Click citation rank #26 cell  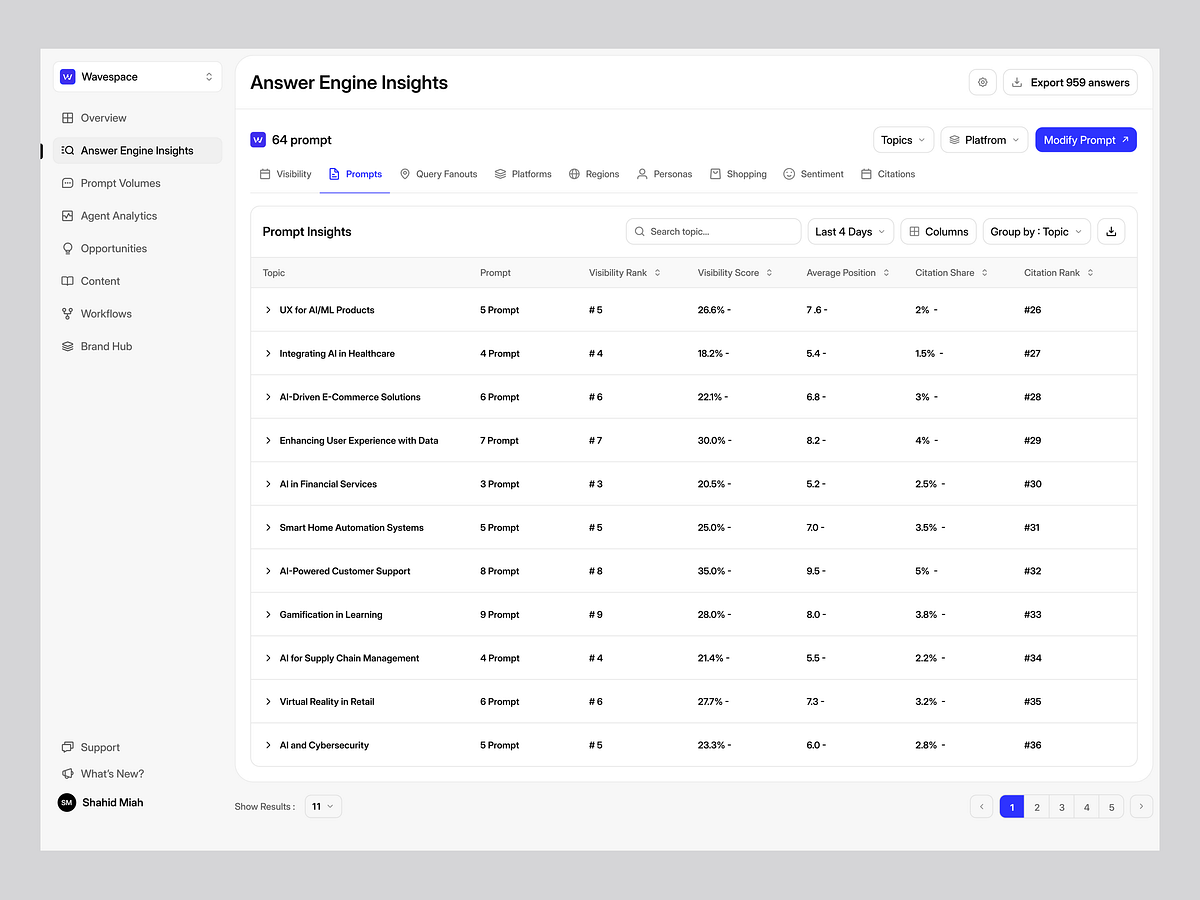tap(1033, 310)
